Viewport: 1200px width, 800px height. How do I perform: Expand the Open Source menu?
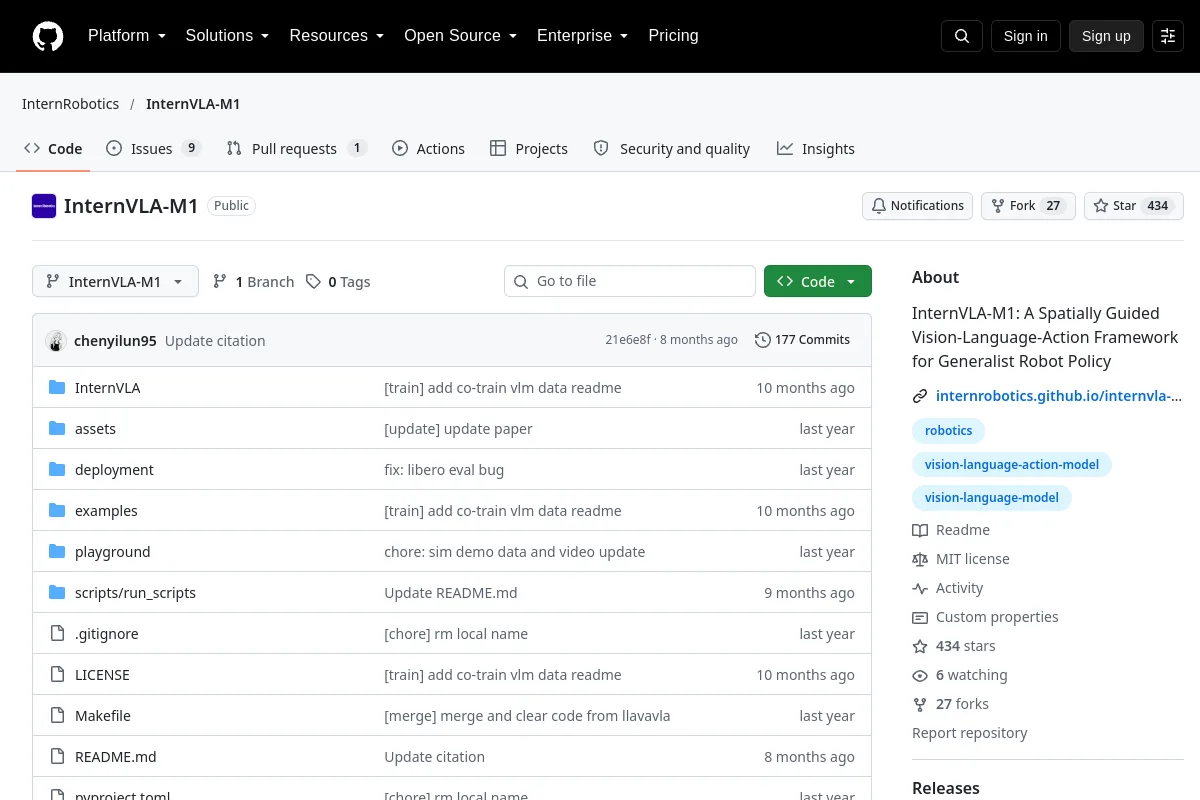coord(460,36)
